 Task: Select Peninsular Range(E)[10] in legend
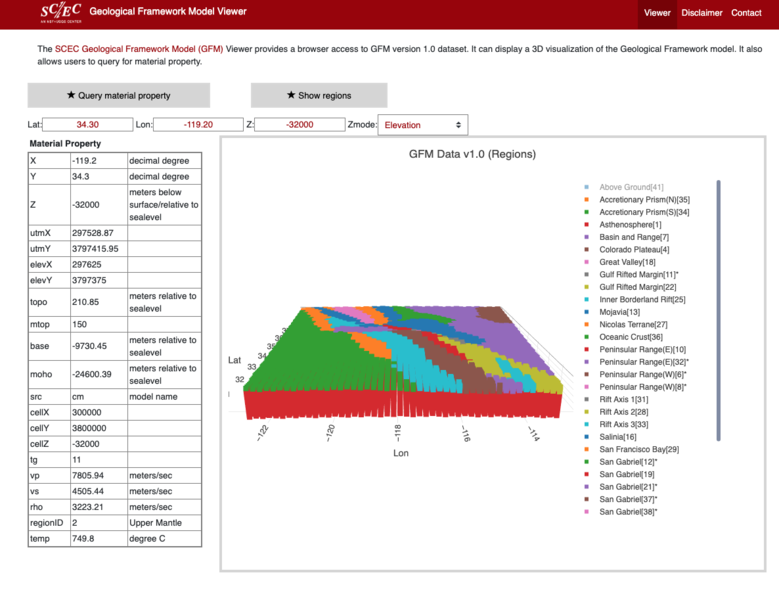[x=635, y=349]
